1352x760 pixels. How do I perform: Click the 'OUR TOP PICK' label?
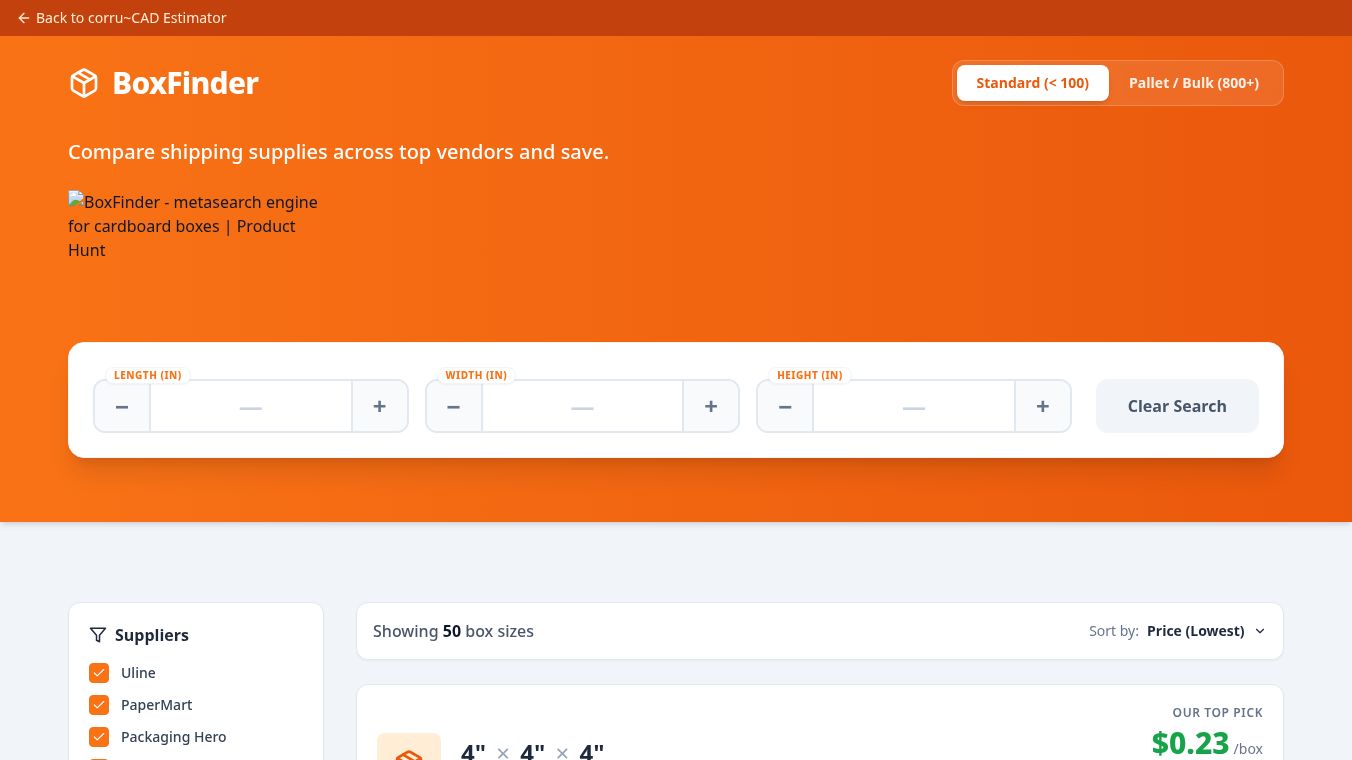click(1218, 713)
